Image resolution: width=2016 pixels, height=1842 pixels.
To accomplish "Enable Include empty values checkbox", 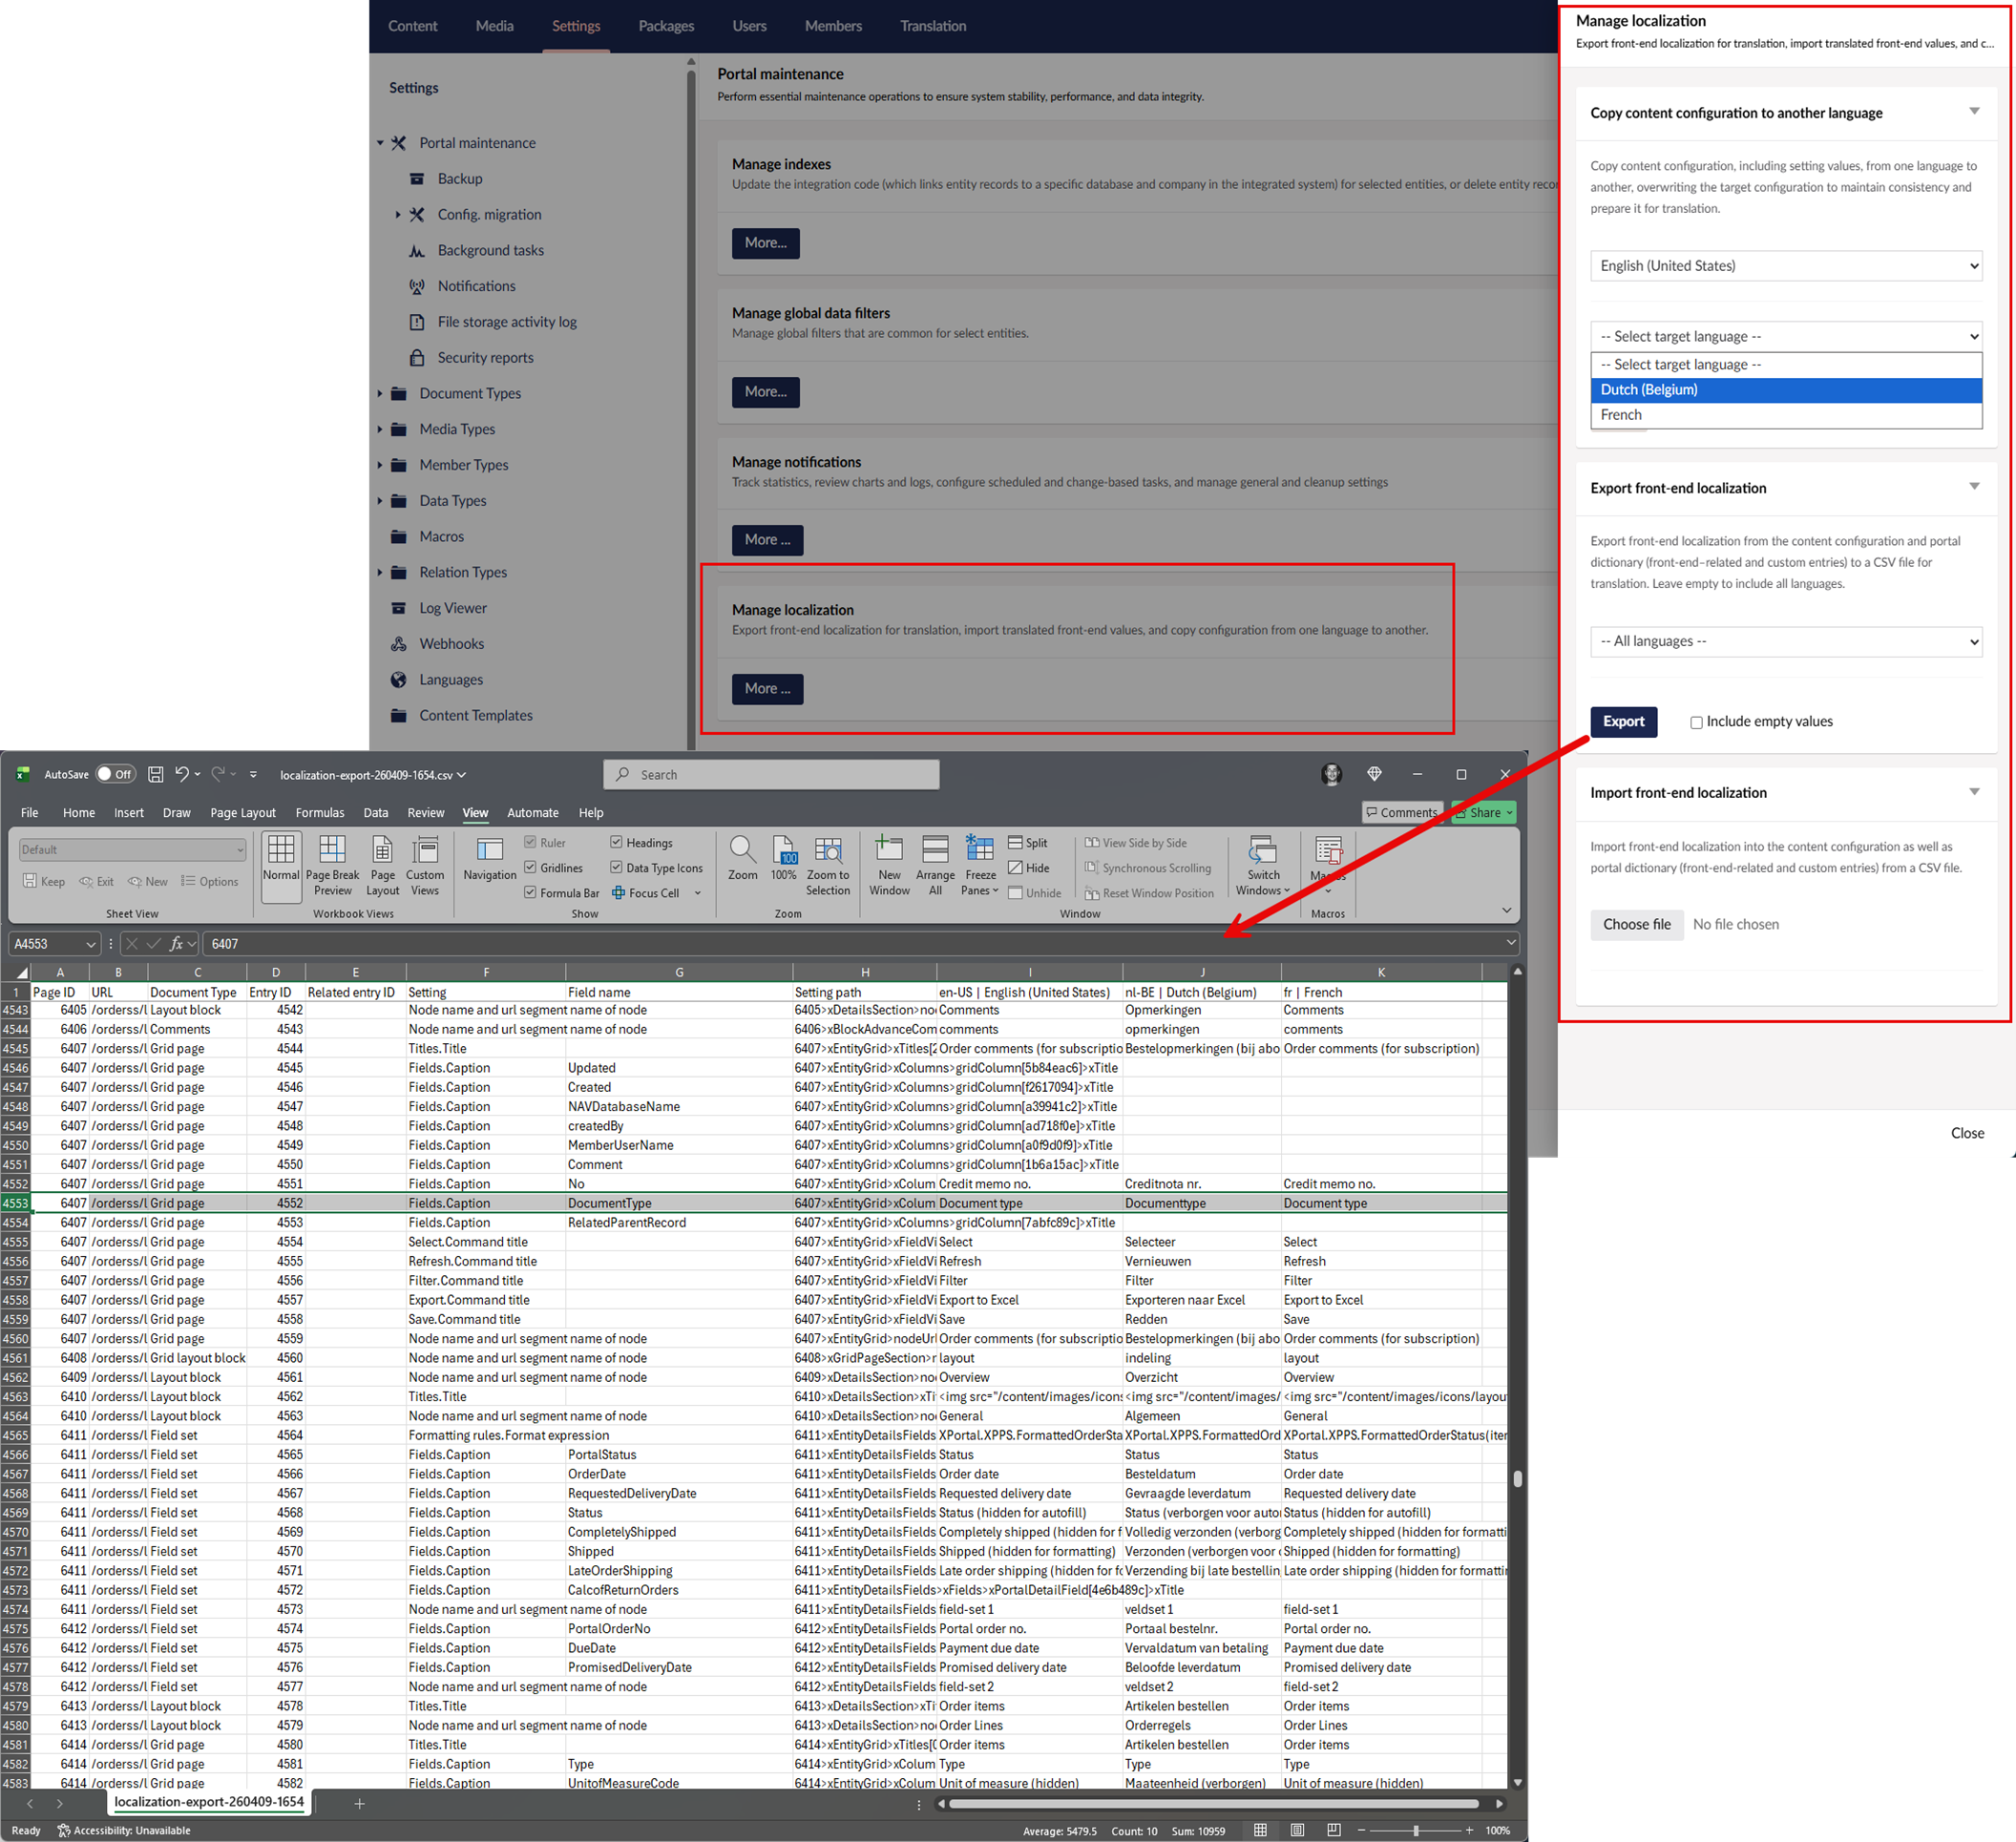I will (1696, 722).
